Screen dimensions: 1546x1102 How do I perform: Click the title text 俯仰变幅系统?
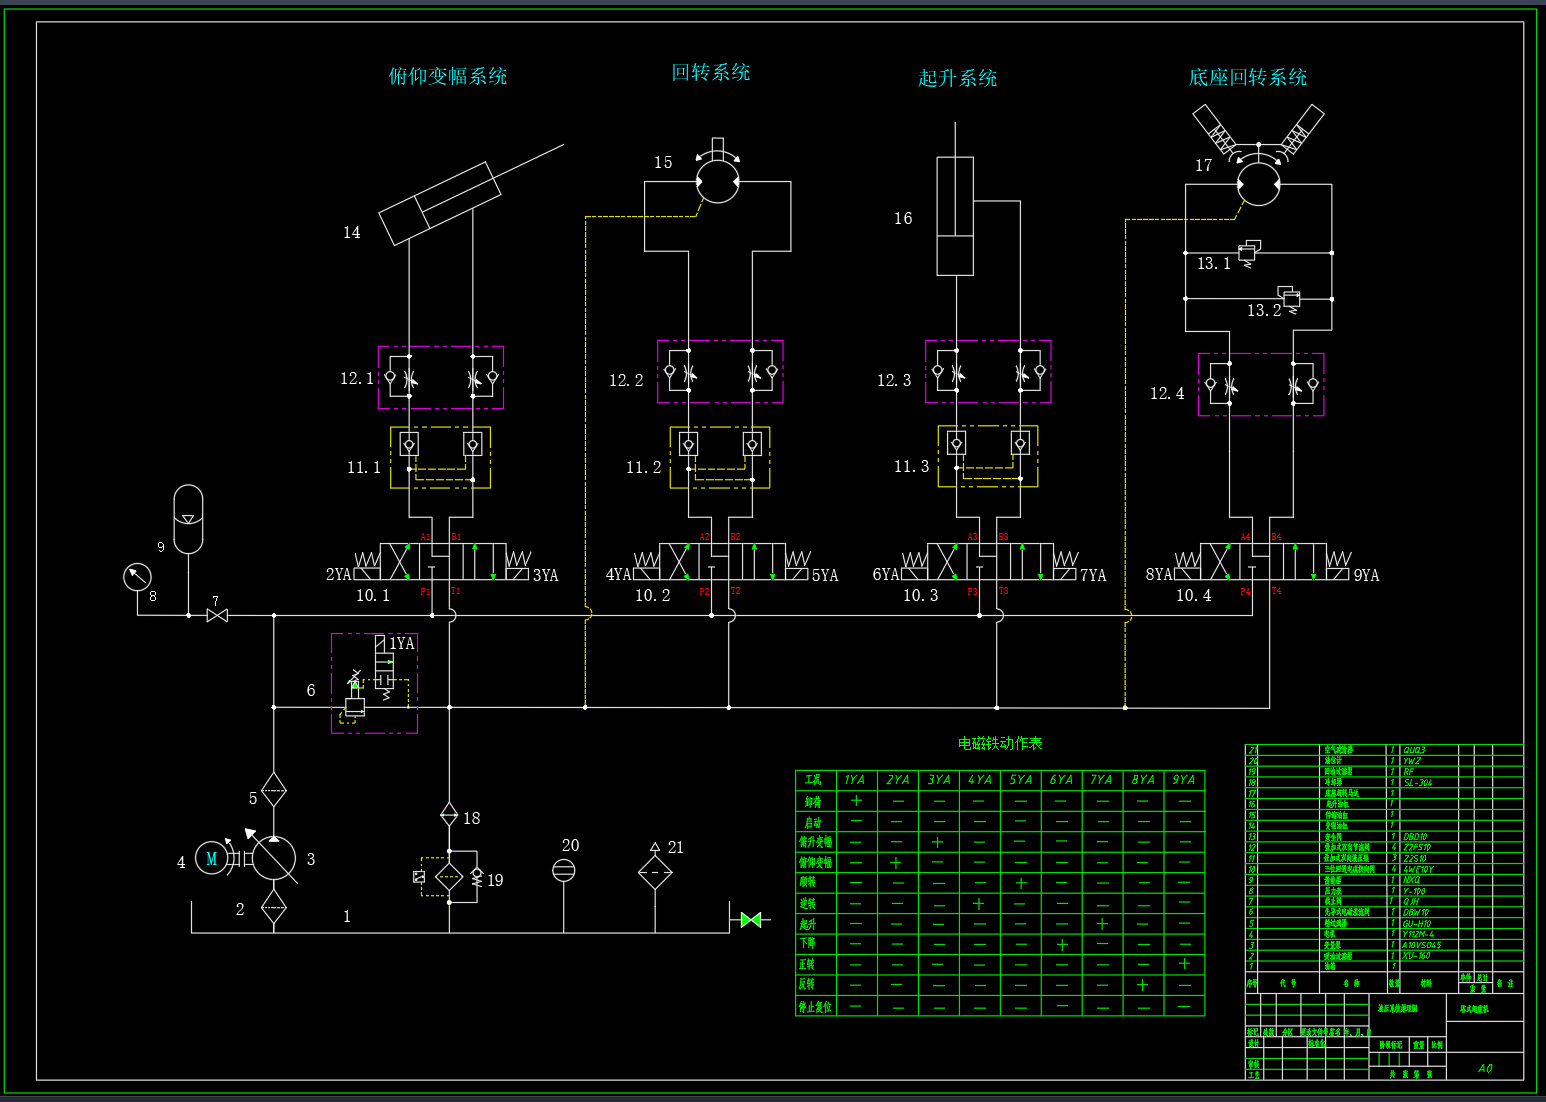(448, 76)
